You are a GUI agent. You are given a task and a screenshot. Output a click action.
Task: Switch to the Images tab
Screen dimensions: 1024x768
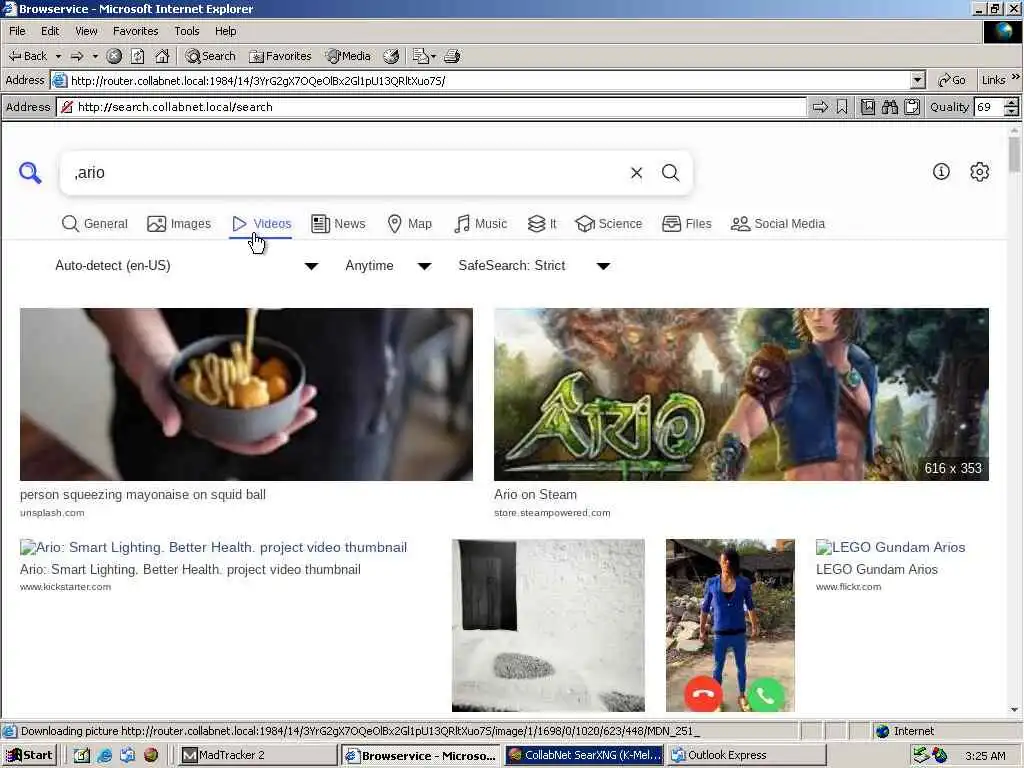[x=179, y=224]
